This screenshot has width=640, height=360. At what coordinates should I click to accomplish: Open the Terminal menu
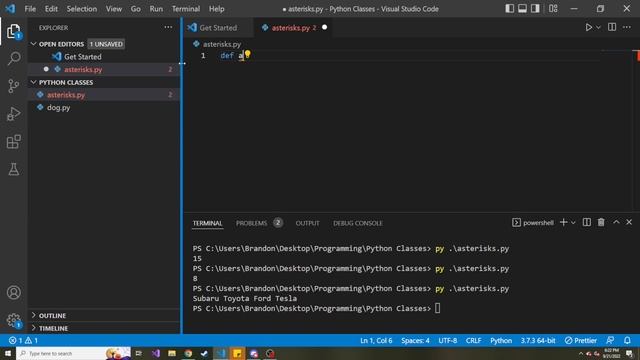[x=186, y=9]
